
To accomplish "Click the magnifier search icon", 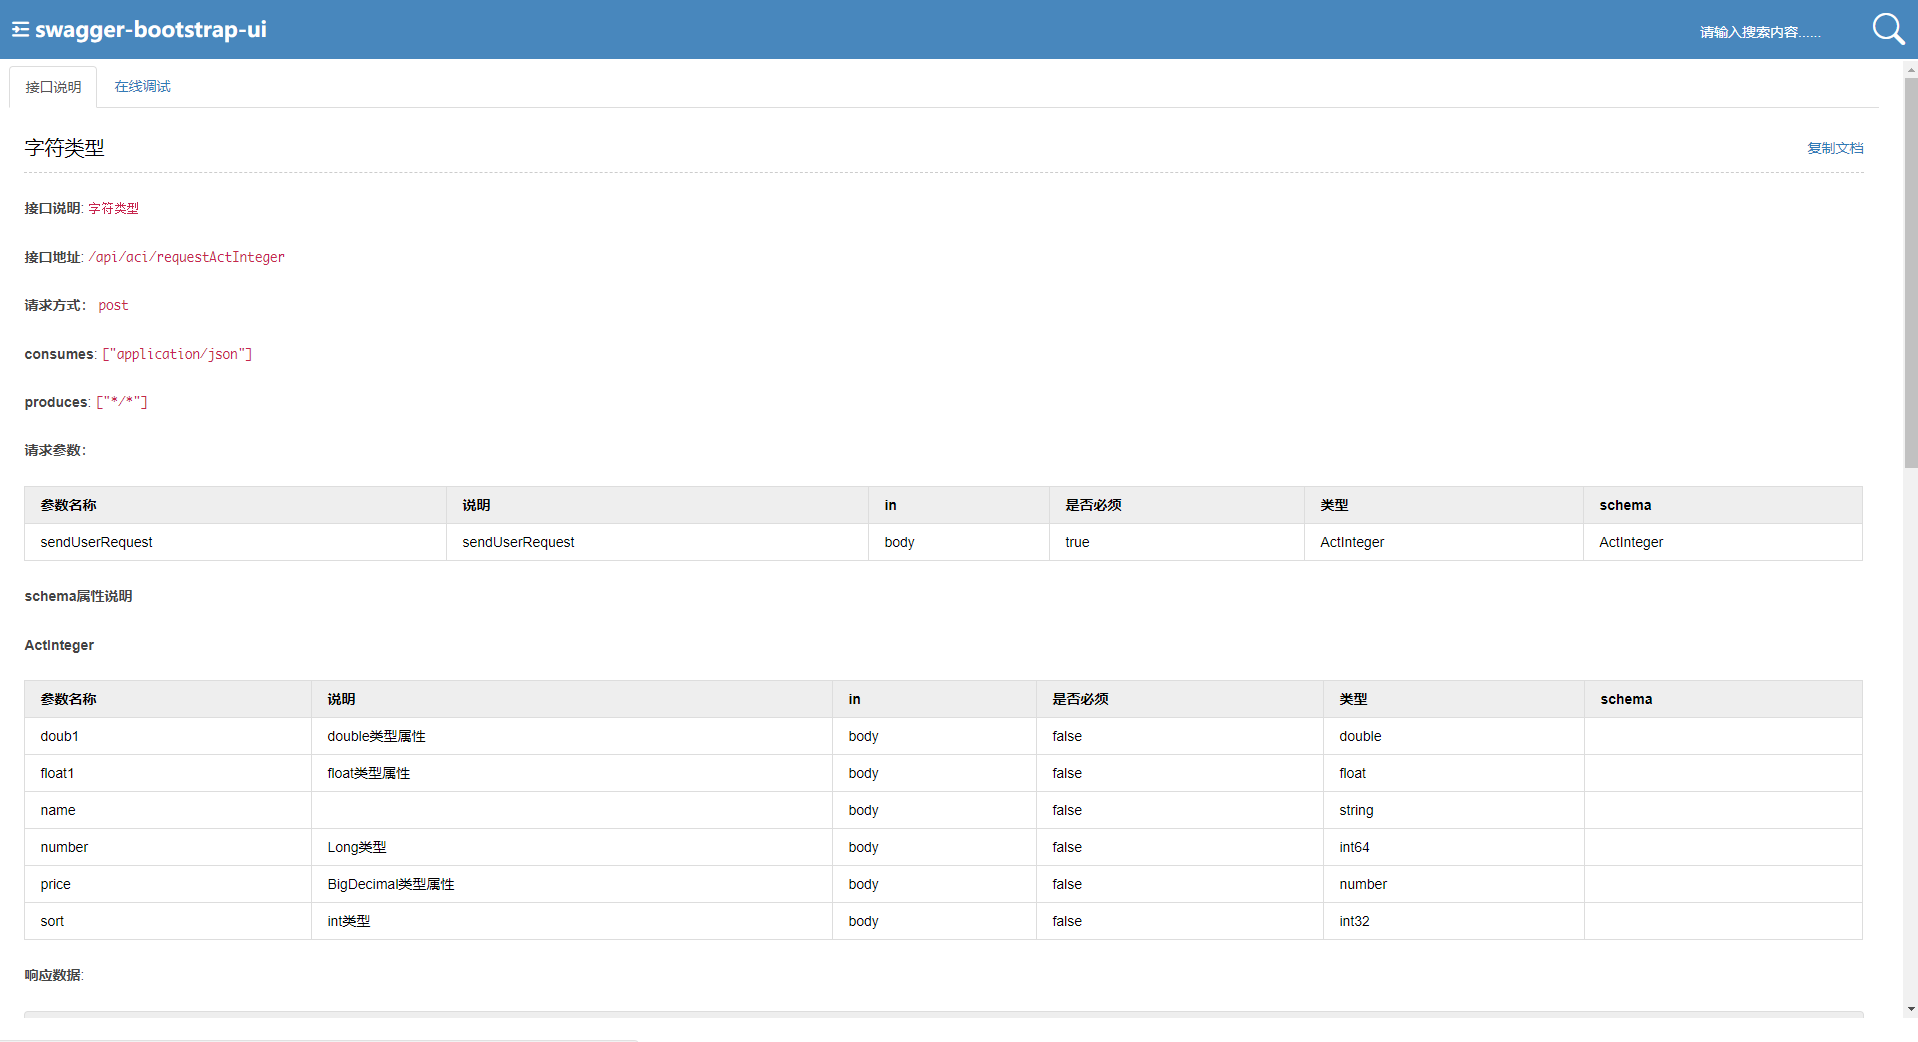I will pyautogui.click(x=1887, y=29).
